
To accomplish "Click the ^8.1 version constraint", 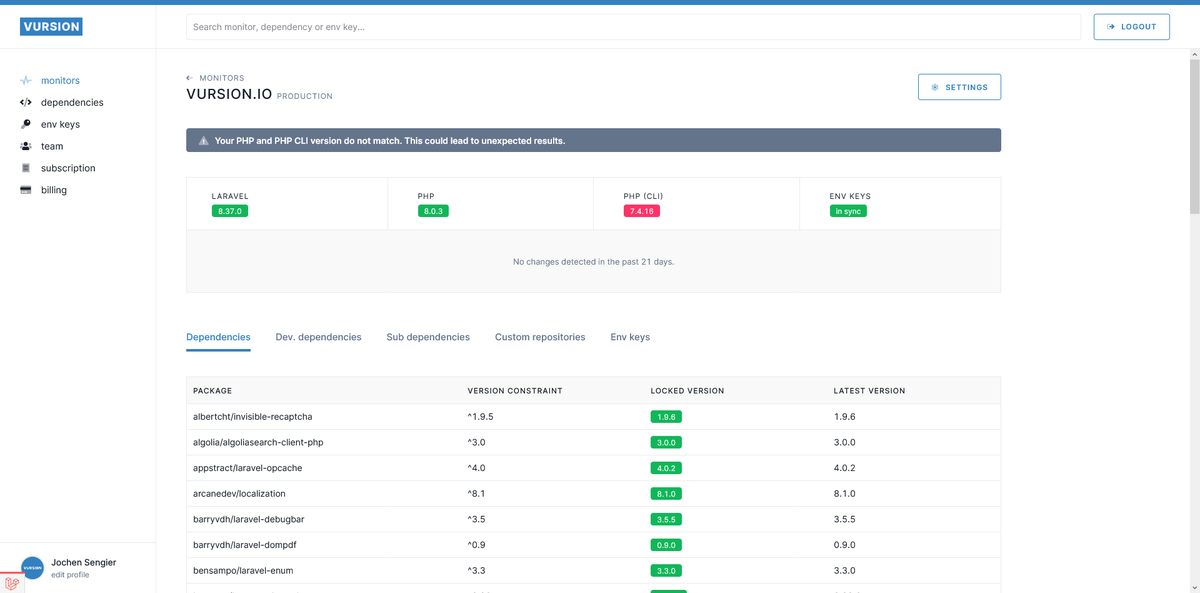I will click(x=476, y=494).
